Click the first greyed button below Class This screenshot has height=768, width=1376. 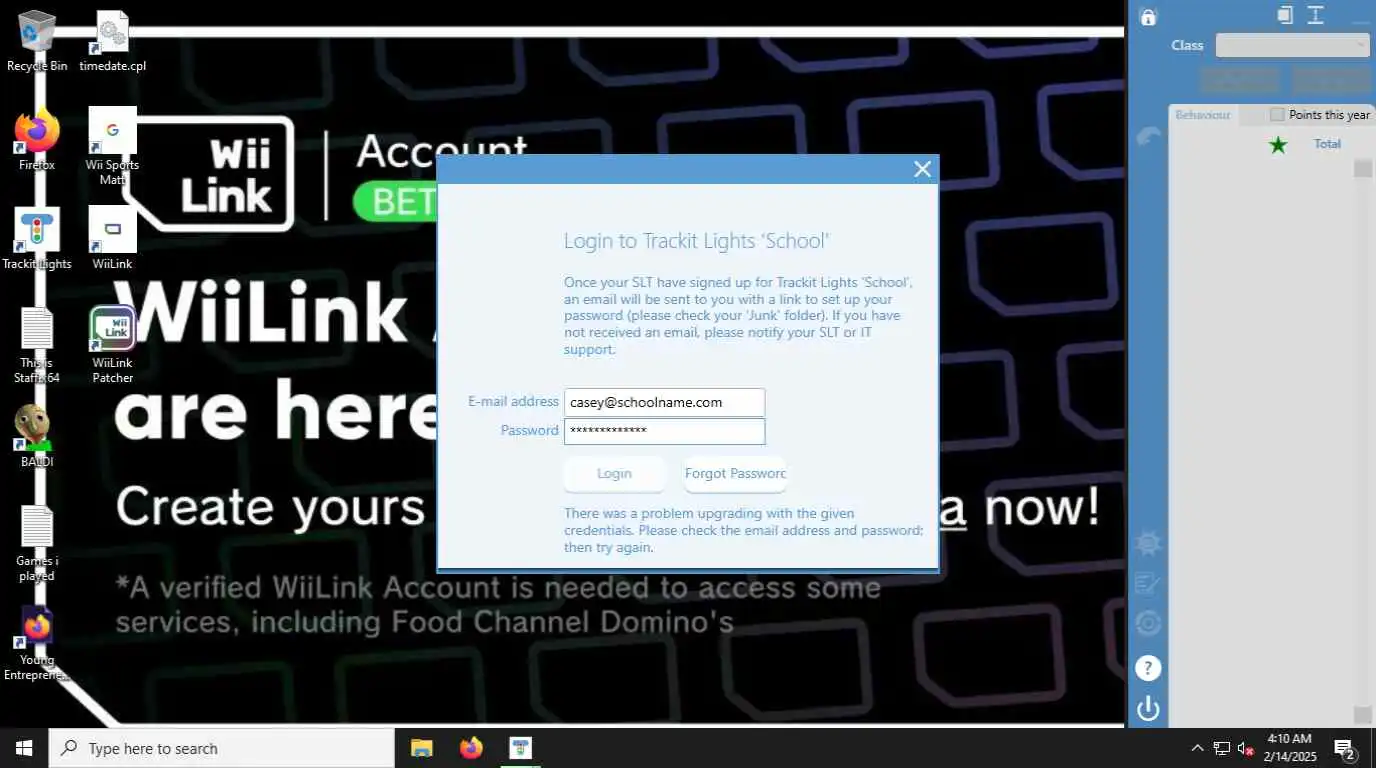point(1240,80)
